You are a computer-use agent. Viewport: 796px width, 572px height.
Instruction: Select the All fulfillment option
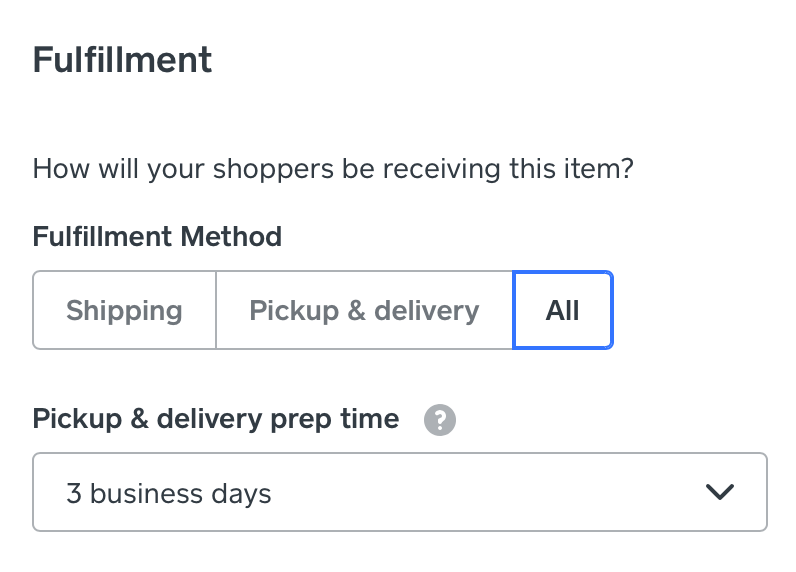click(x=562, y=310)
